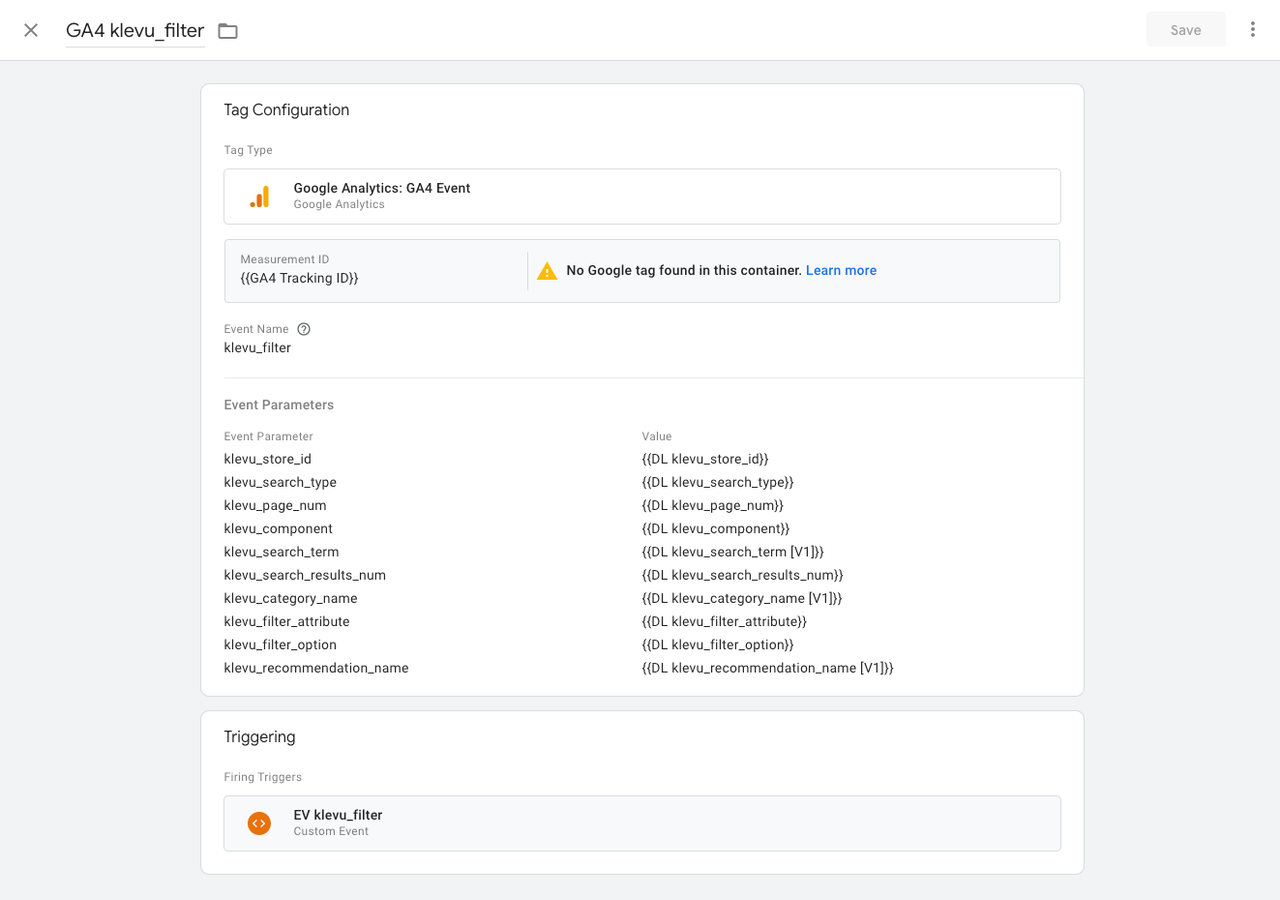
Task: Click the {{GA4 Tracking ID}} measurement ID value
Action: [x=299, y=278]
